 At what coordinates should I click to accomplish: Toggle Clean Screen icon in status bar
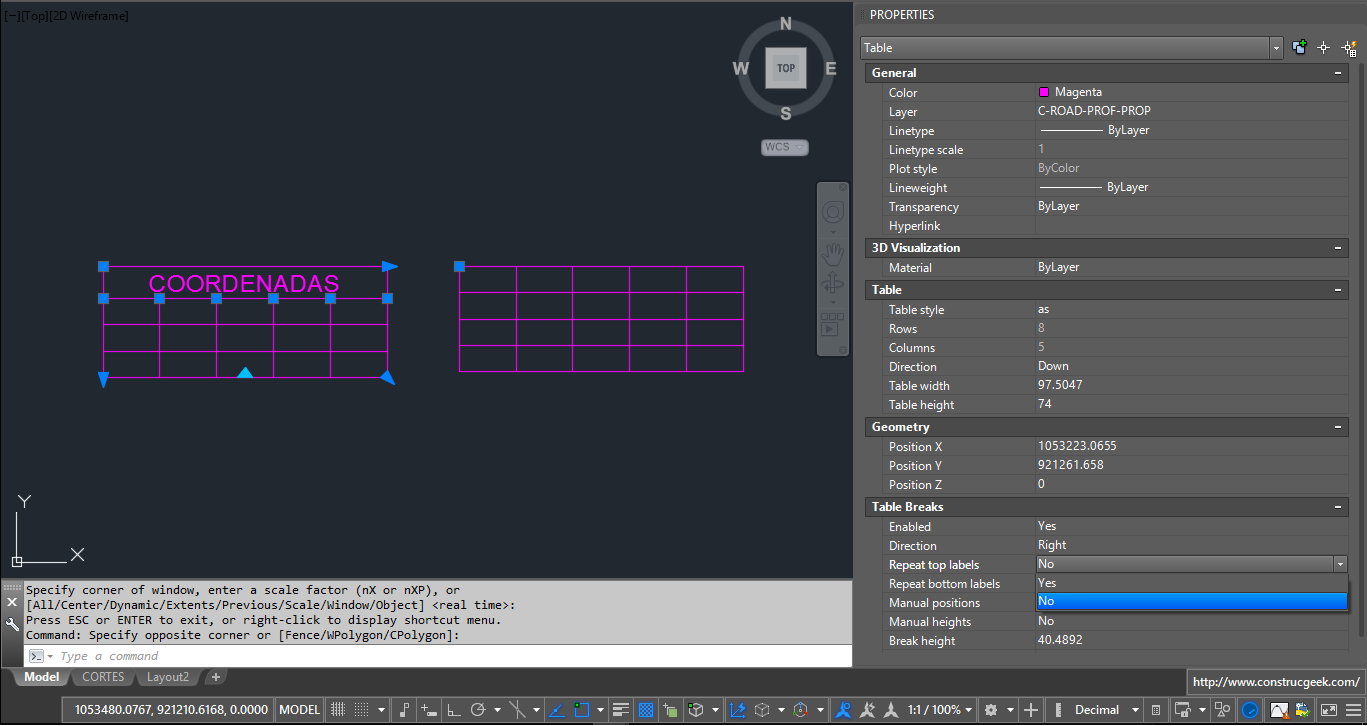[1329, 710]
